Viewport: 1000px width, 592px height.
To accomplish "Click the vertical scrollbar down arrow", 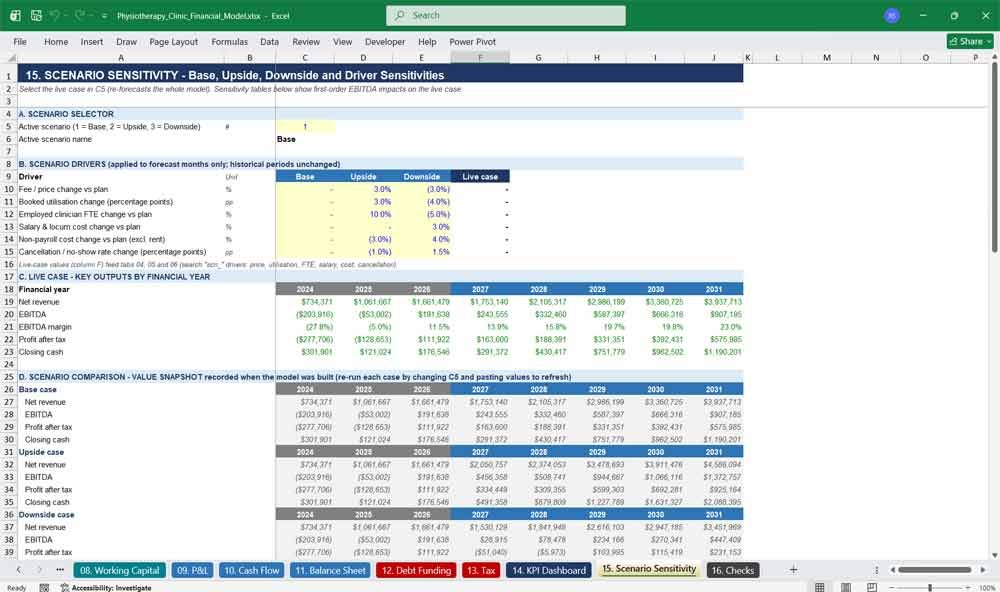I will pos(994,556).
